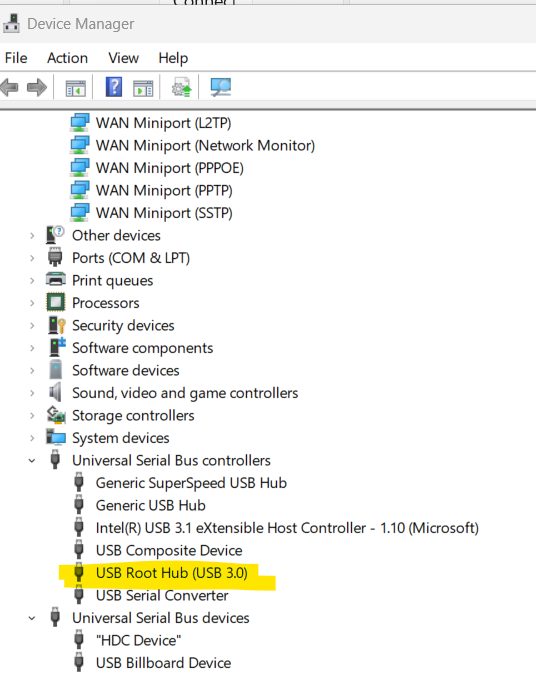The width and height of the screenshot is (536, 681).
Task: Click the Scan for hardware changes icon
Action: [x=221, y=87]
